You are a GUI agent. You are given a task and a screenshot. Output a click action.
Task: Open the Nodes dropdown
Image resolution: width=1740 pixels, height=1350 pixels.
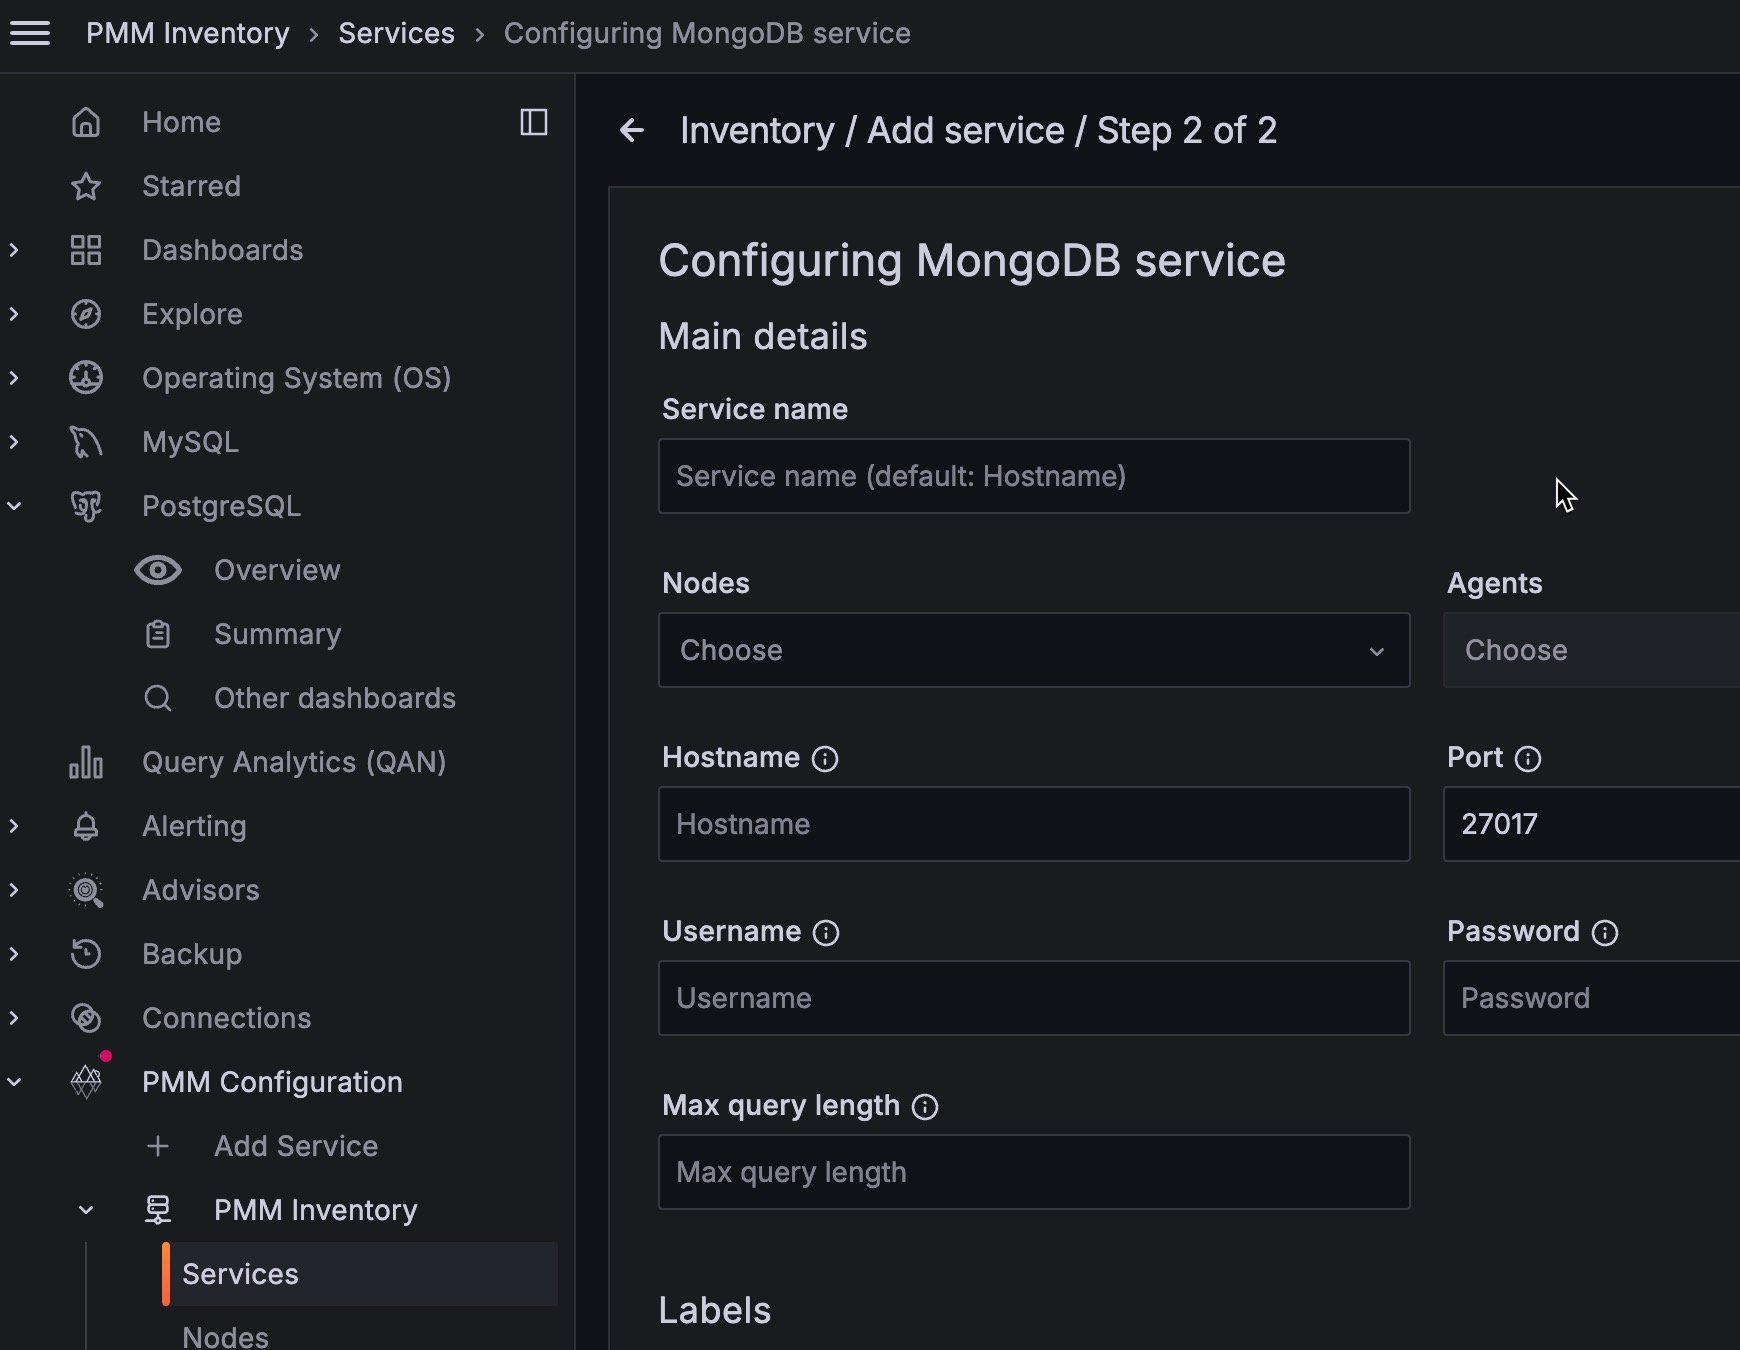click(x=1034, y=650)
